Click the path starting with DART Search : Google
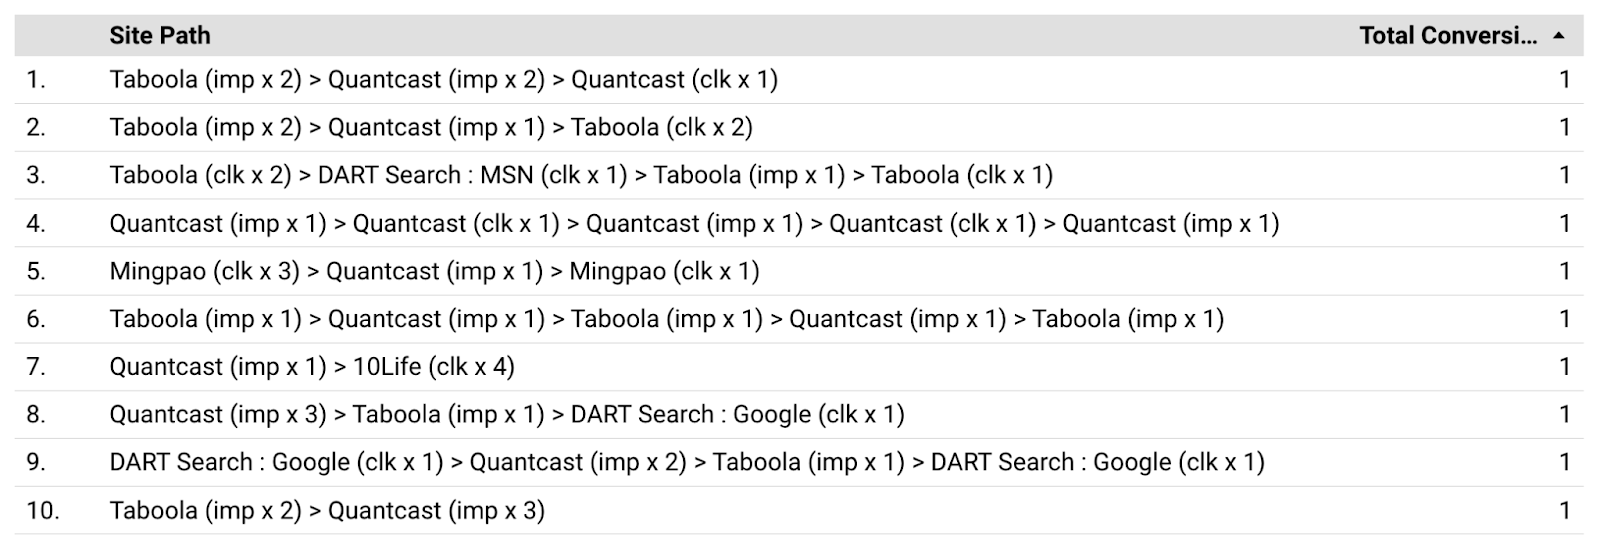This screenshot has height=539, width=1600. click(687, 463)
